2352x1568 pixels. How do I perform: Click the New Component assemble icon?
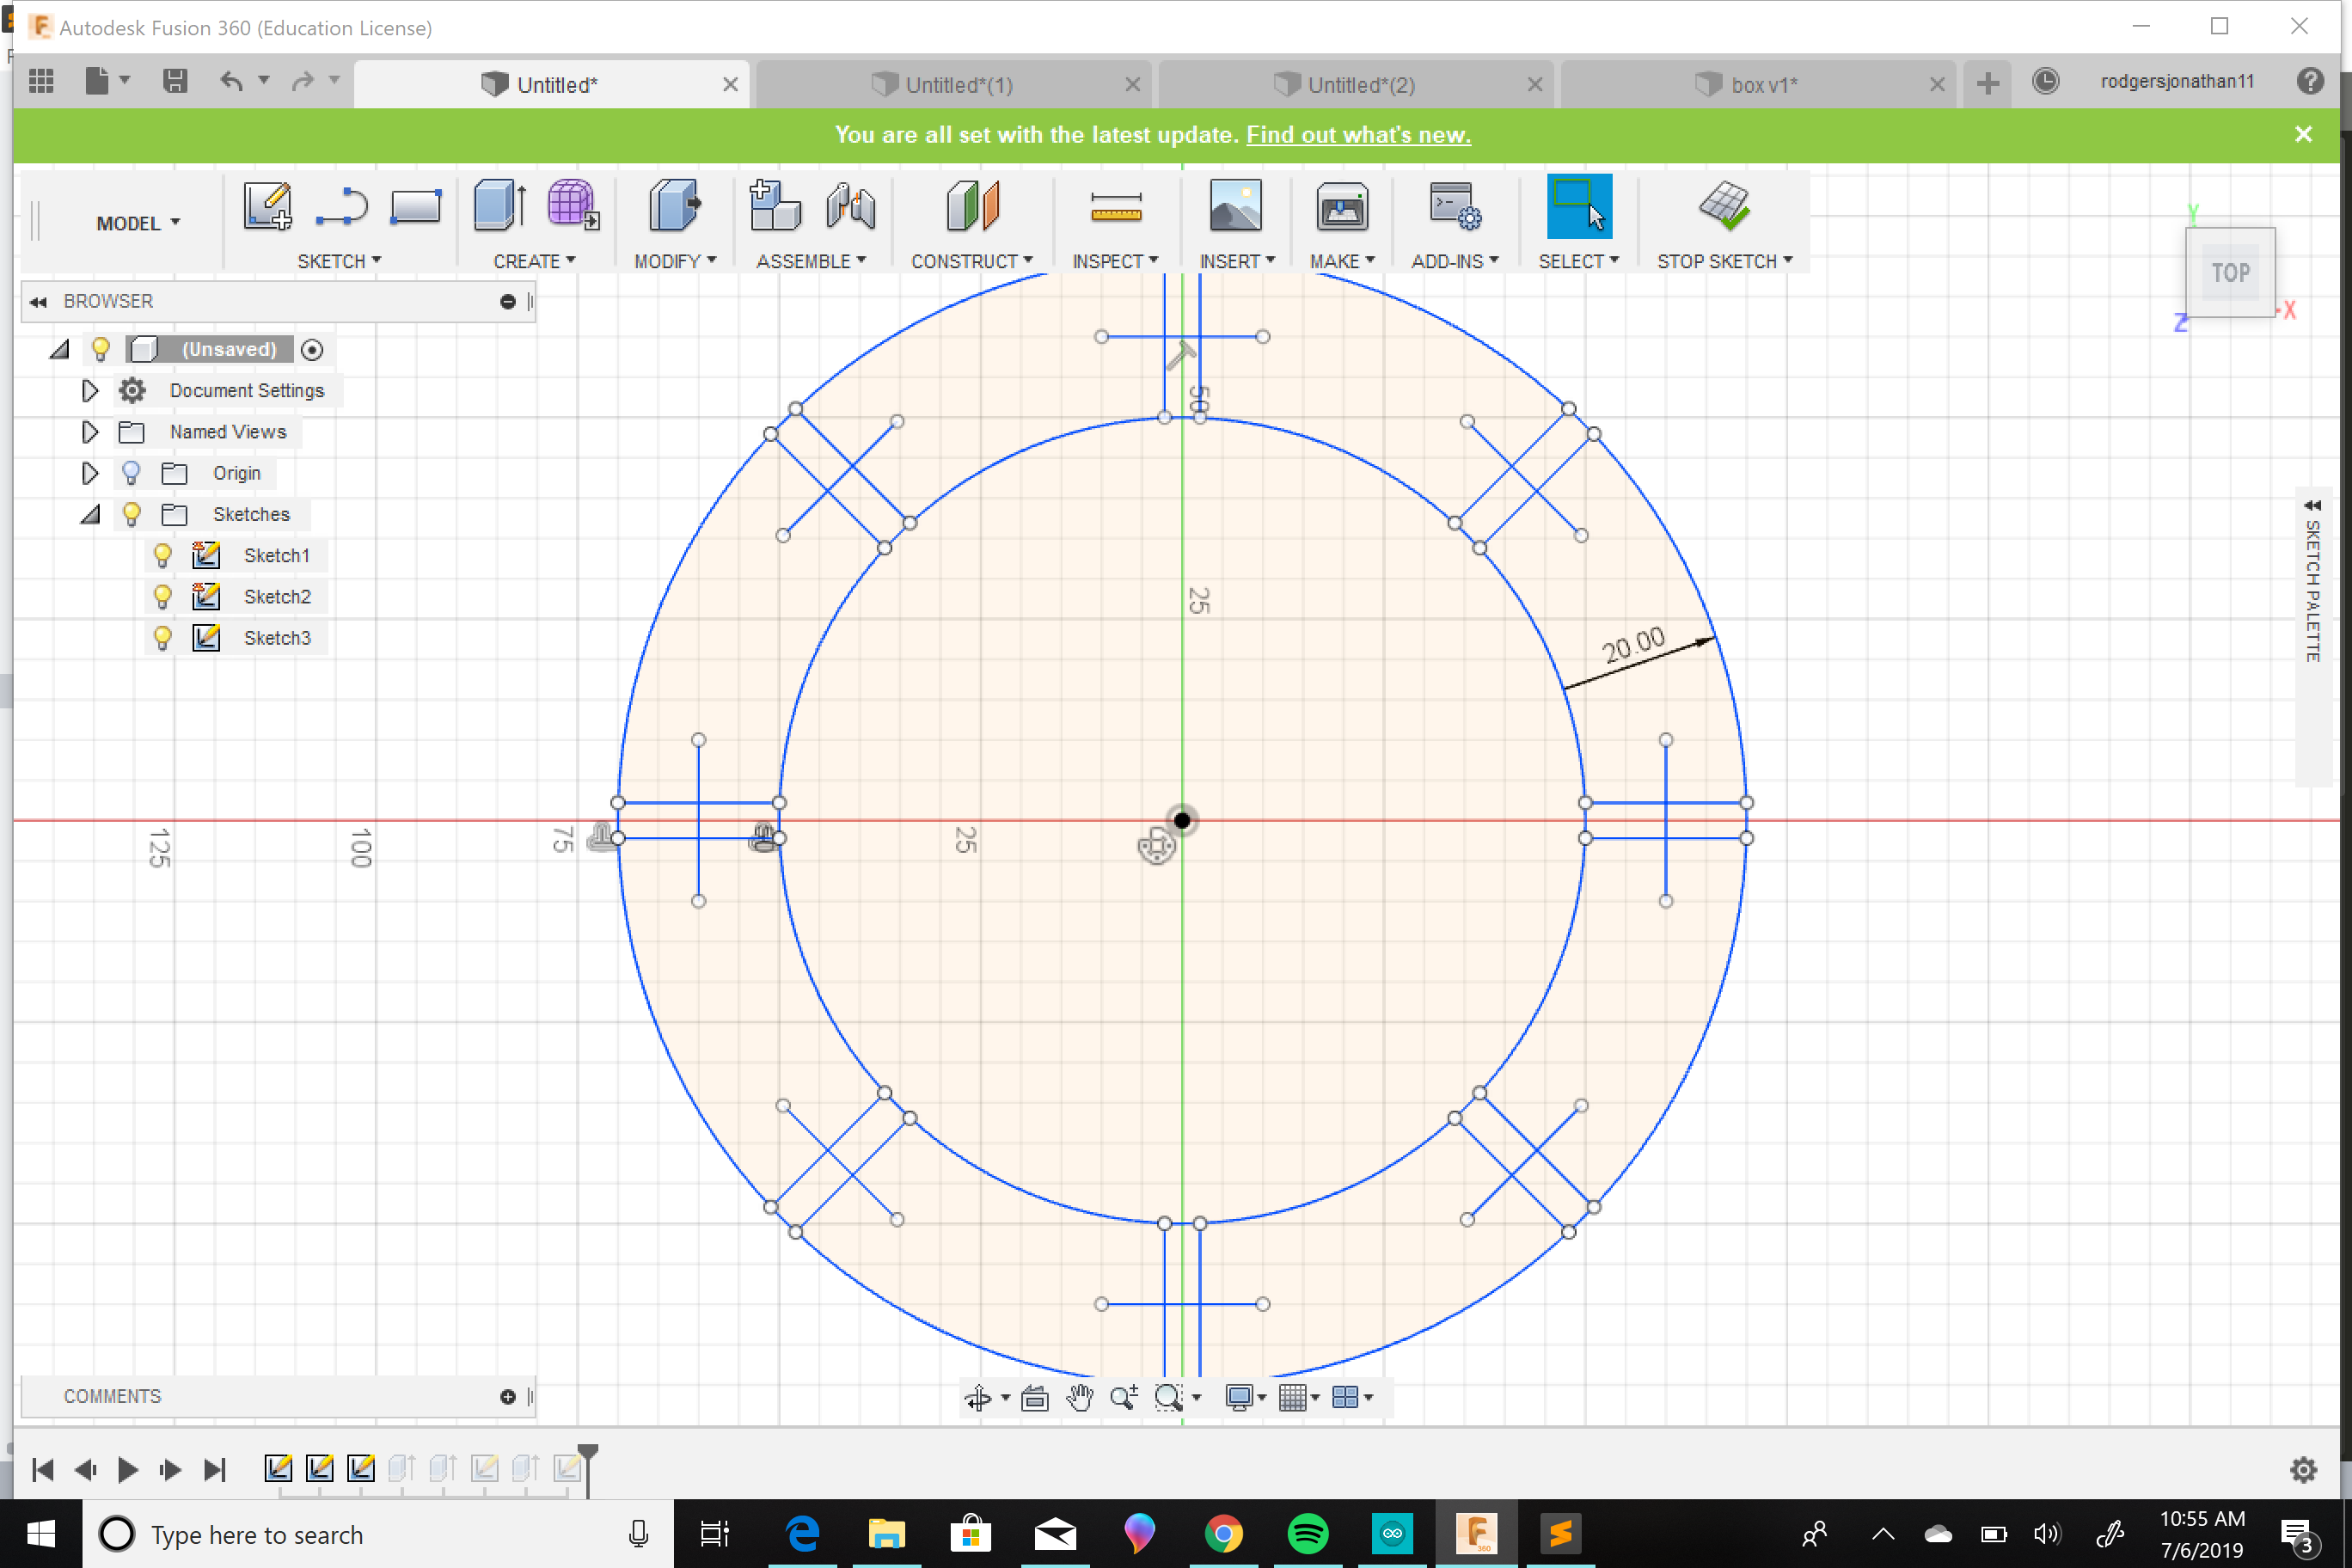[775, 206]
